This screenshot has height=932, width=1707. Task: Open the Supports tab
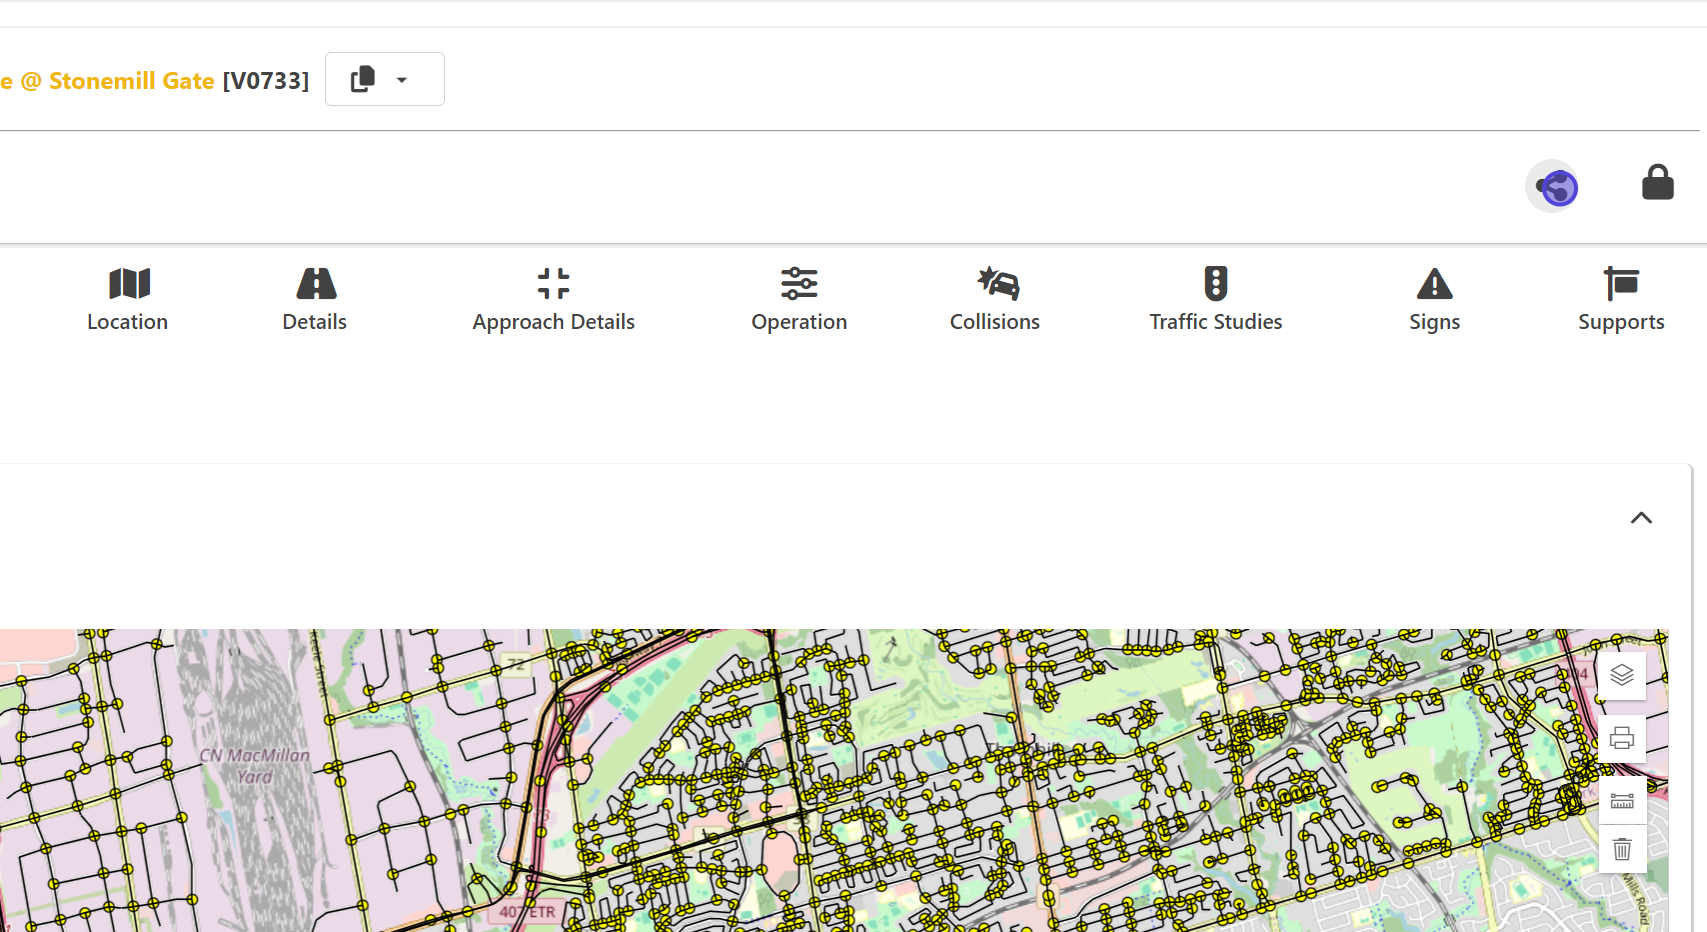[x=1621, y=299]
